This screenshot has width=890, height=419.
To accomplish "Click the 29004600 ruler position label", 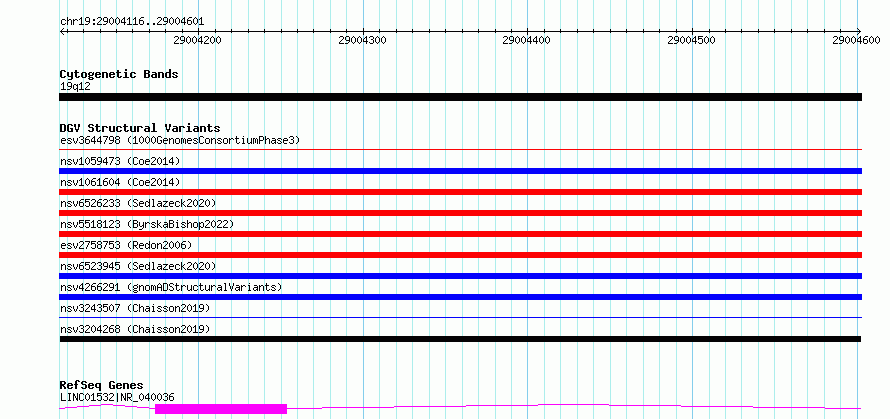I will tap(856, 40).
